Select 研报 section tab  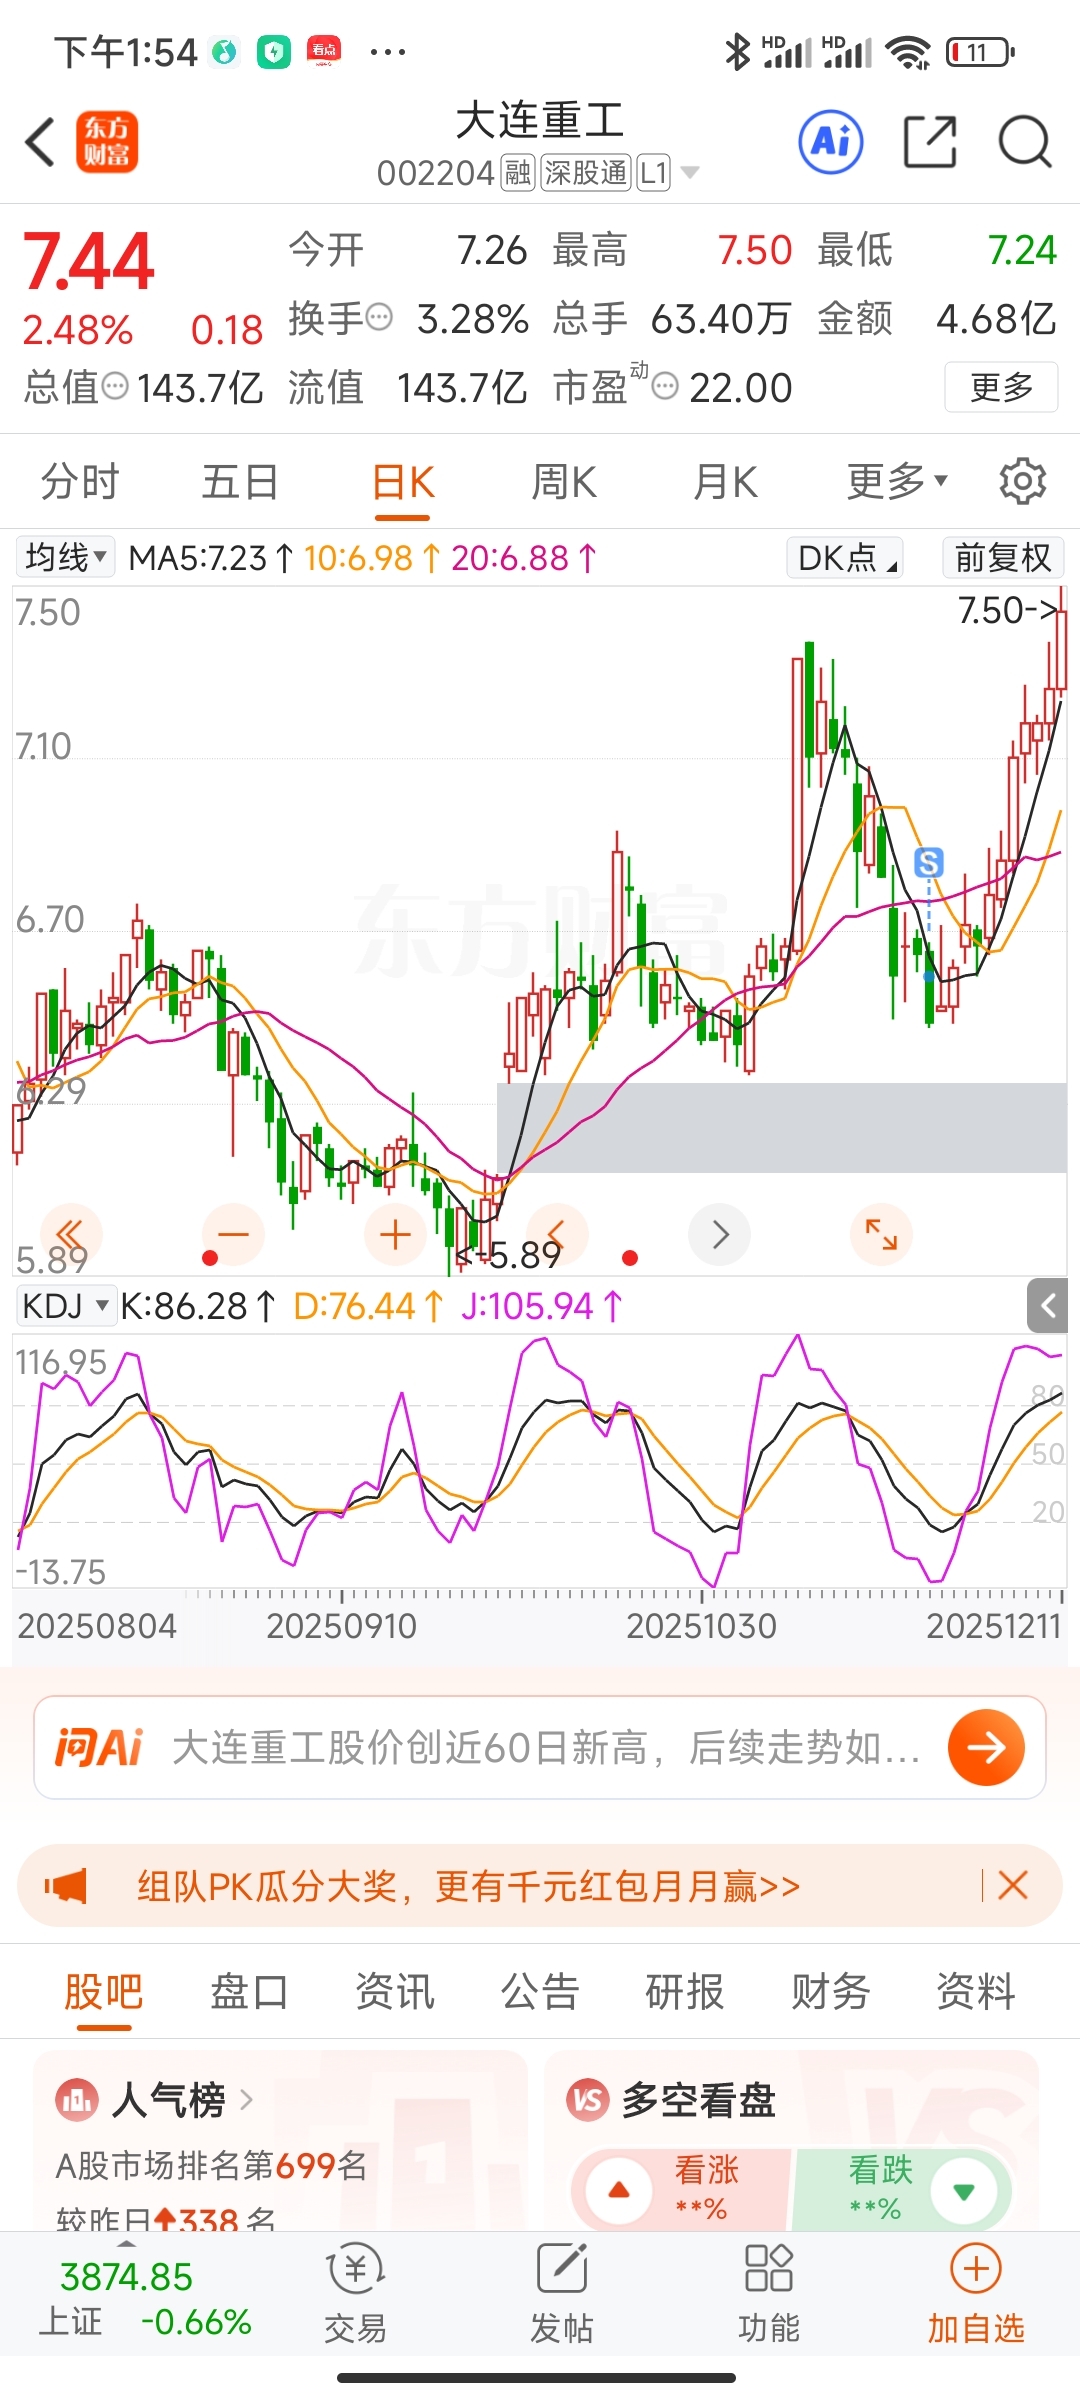[685, 1991]
